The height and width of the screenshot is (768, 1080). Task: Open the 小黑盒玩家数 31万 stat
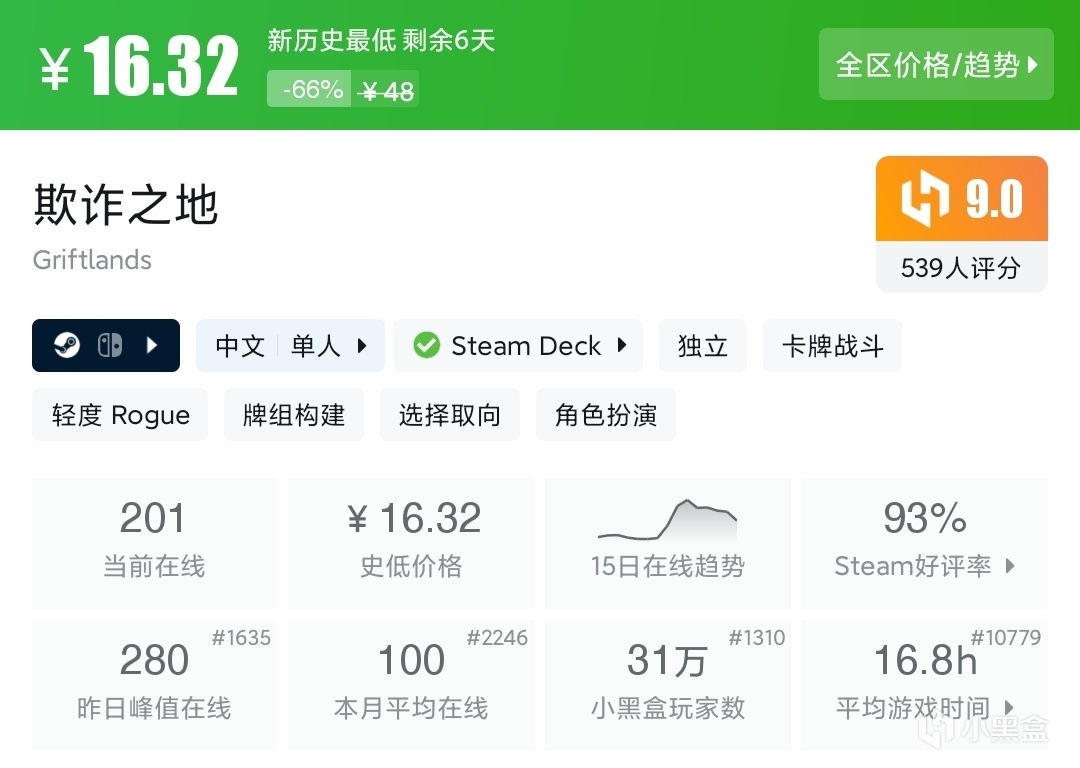(667, 685)
